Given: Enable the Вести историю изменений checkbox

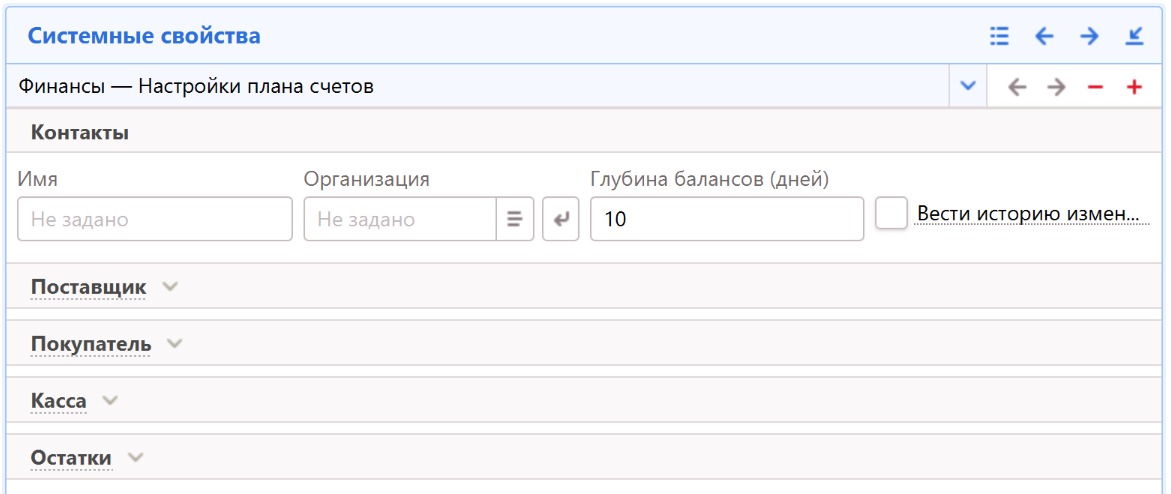Looking at the screenshot, I should tap(891, 214).
